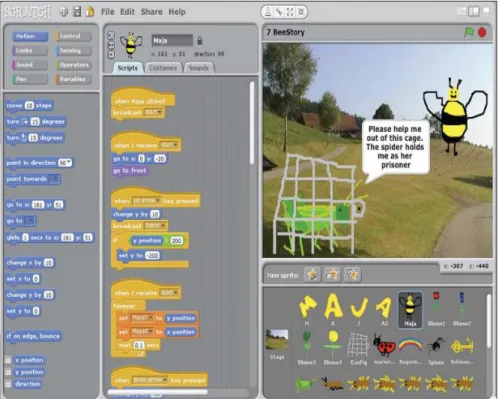Click the scripts area vertical scrollbar

[x=252, y=122]
